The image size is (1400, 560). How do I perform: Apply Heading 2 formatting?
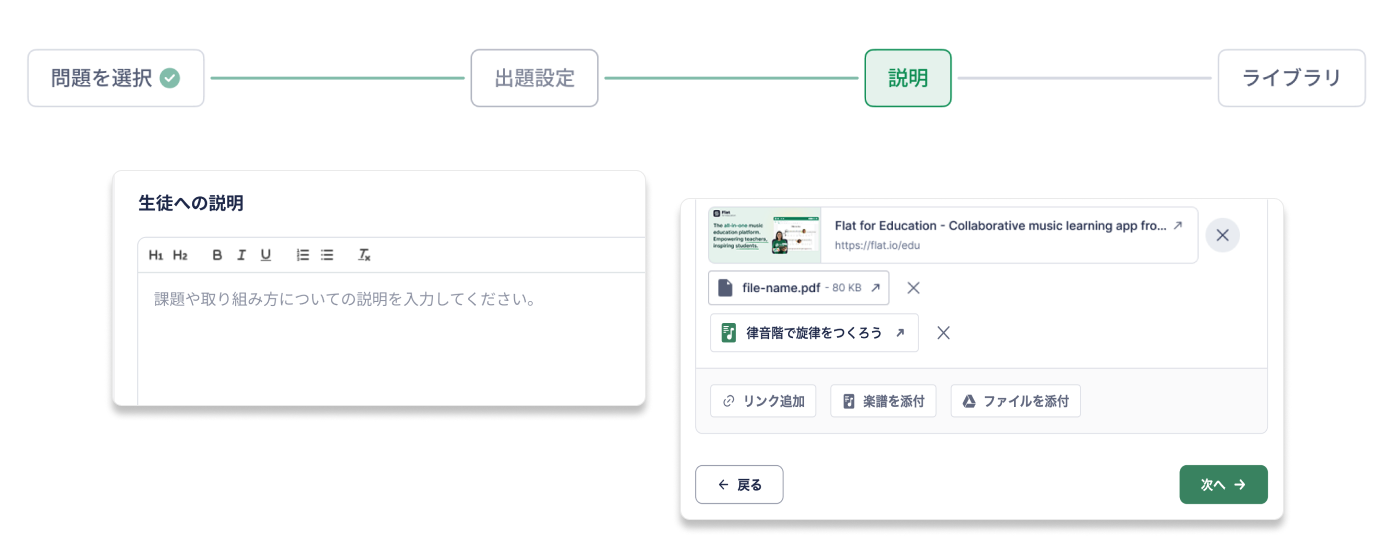pyautogui.click(x=180, y=255)
